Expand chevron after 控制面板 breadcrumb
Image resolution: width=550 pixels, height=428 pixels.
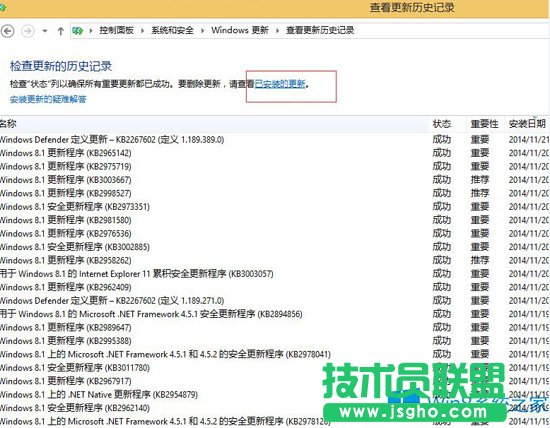[x=142, y=31]
